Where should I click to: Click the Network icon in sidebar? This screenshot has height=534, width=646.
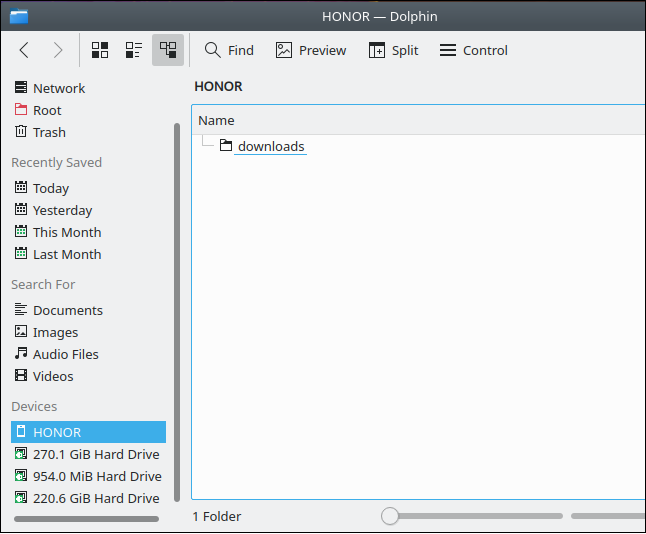pyautogui.click(x=21, y=87)
